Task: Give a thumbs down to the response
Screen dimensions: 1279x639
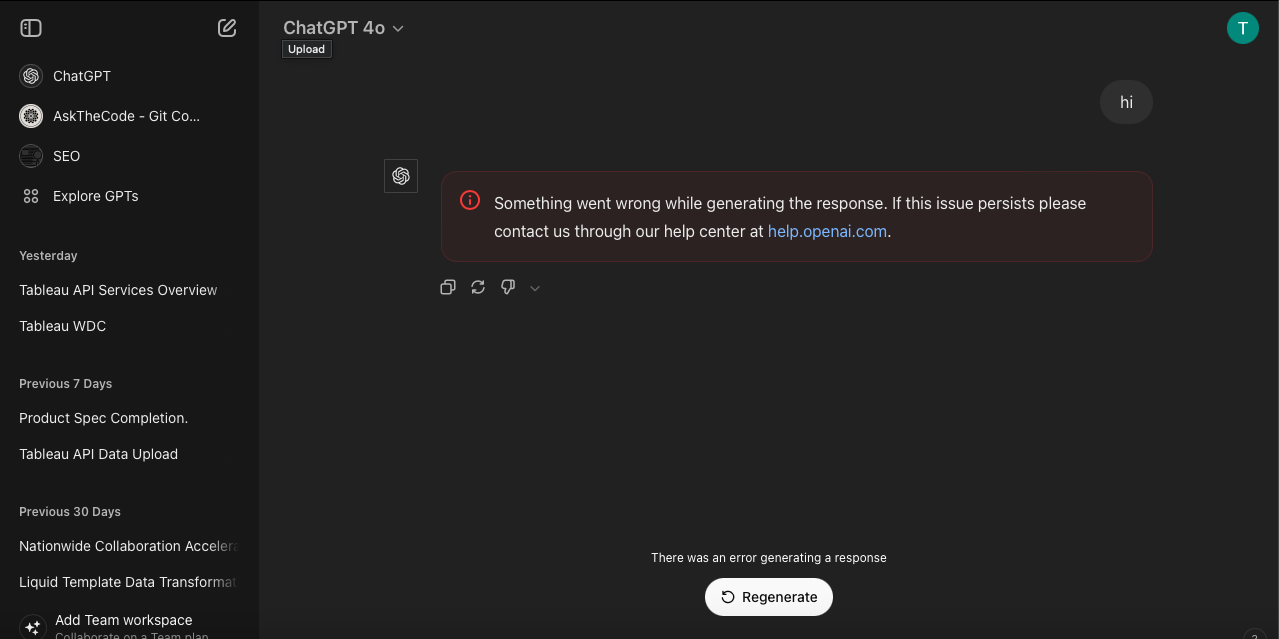Action: point(507,287)
